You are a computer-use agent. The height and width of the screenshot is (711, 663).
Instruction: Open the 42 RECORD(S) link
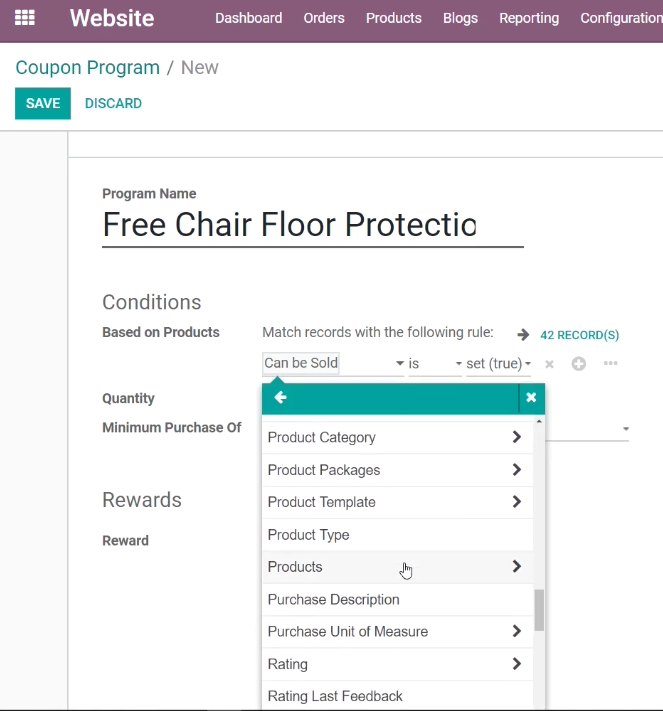pos(580,335)
